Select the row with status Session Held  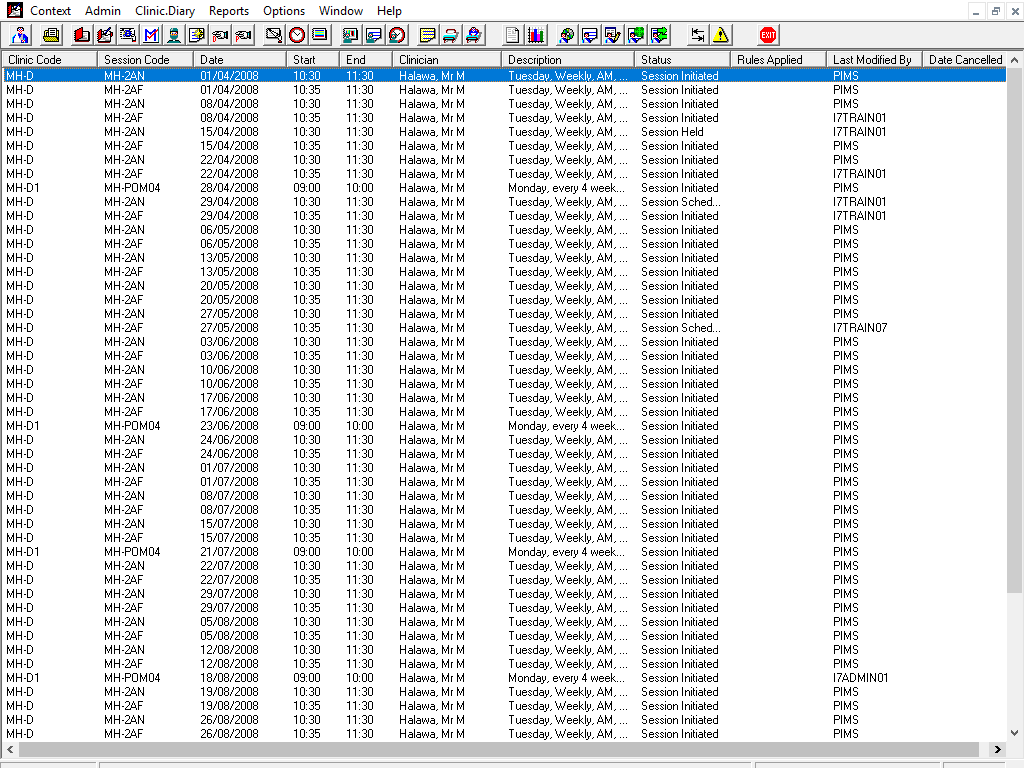click(504, 132)
